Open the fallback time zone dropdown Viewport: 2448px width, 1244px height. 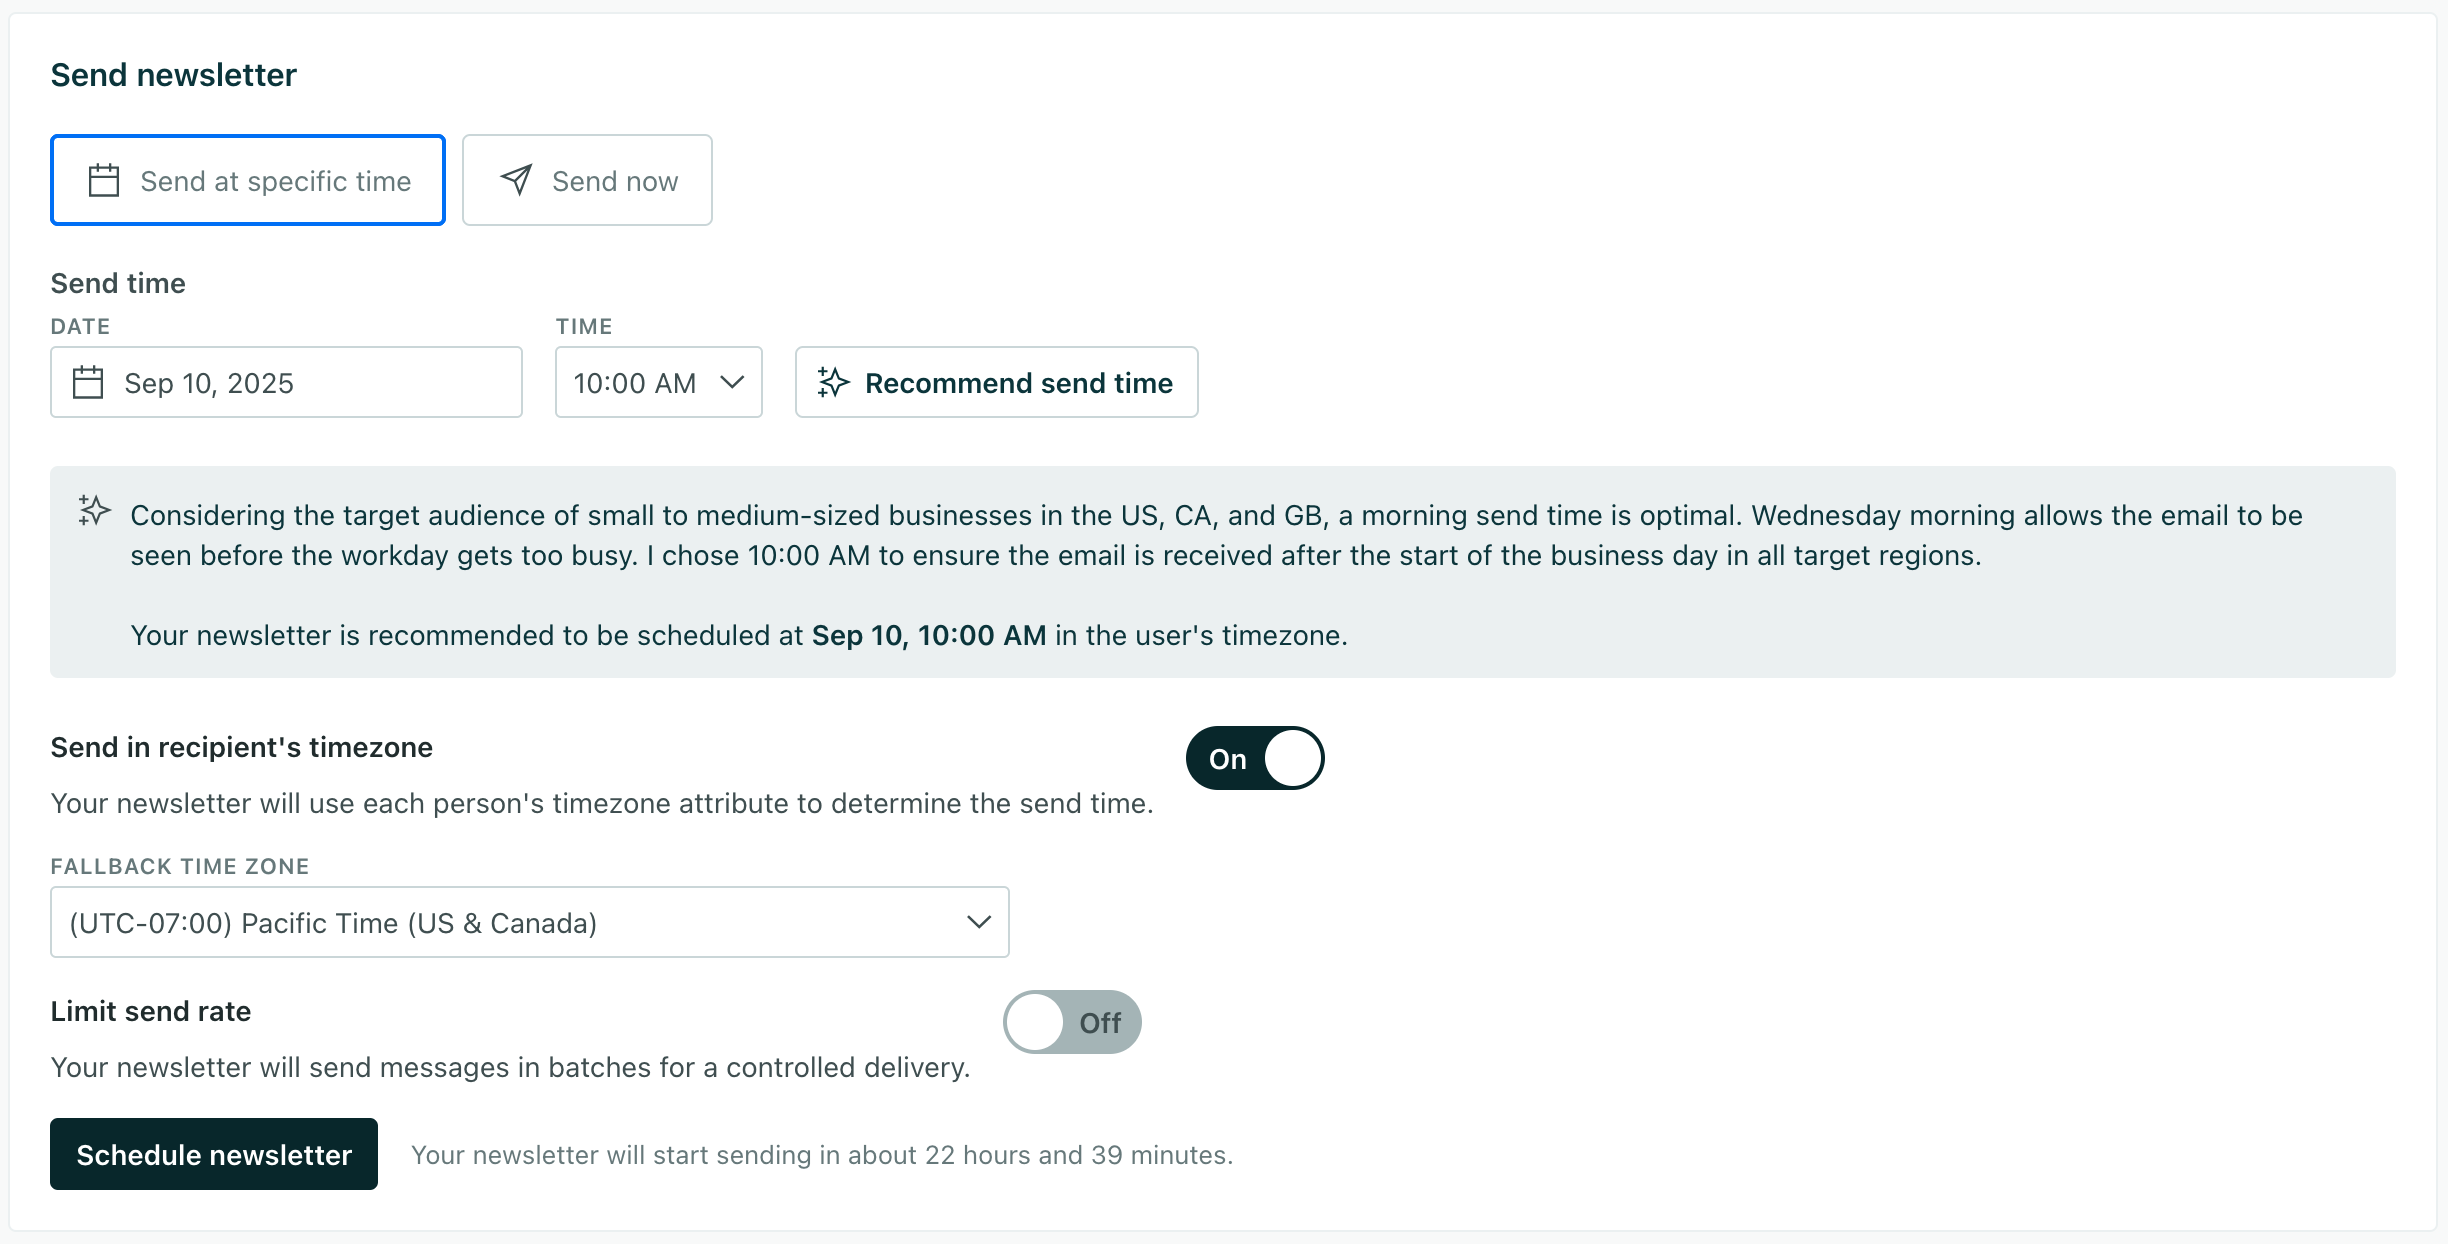pos(529,921)
